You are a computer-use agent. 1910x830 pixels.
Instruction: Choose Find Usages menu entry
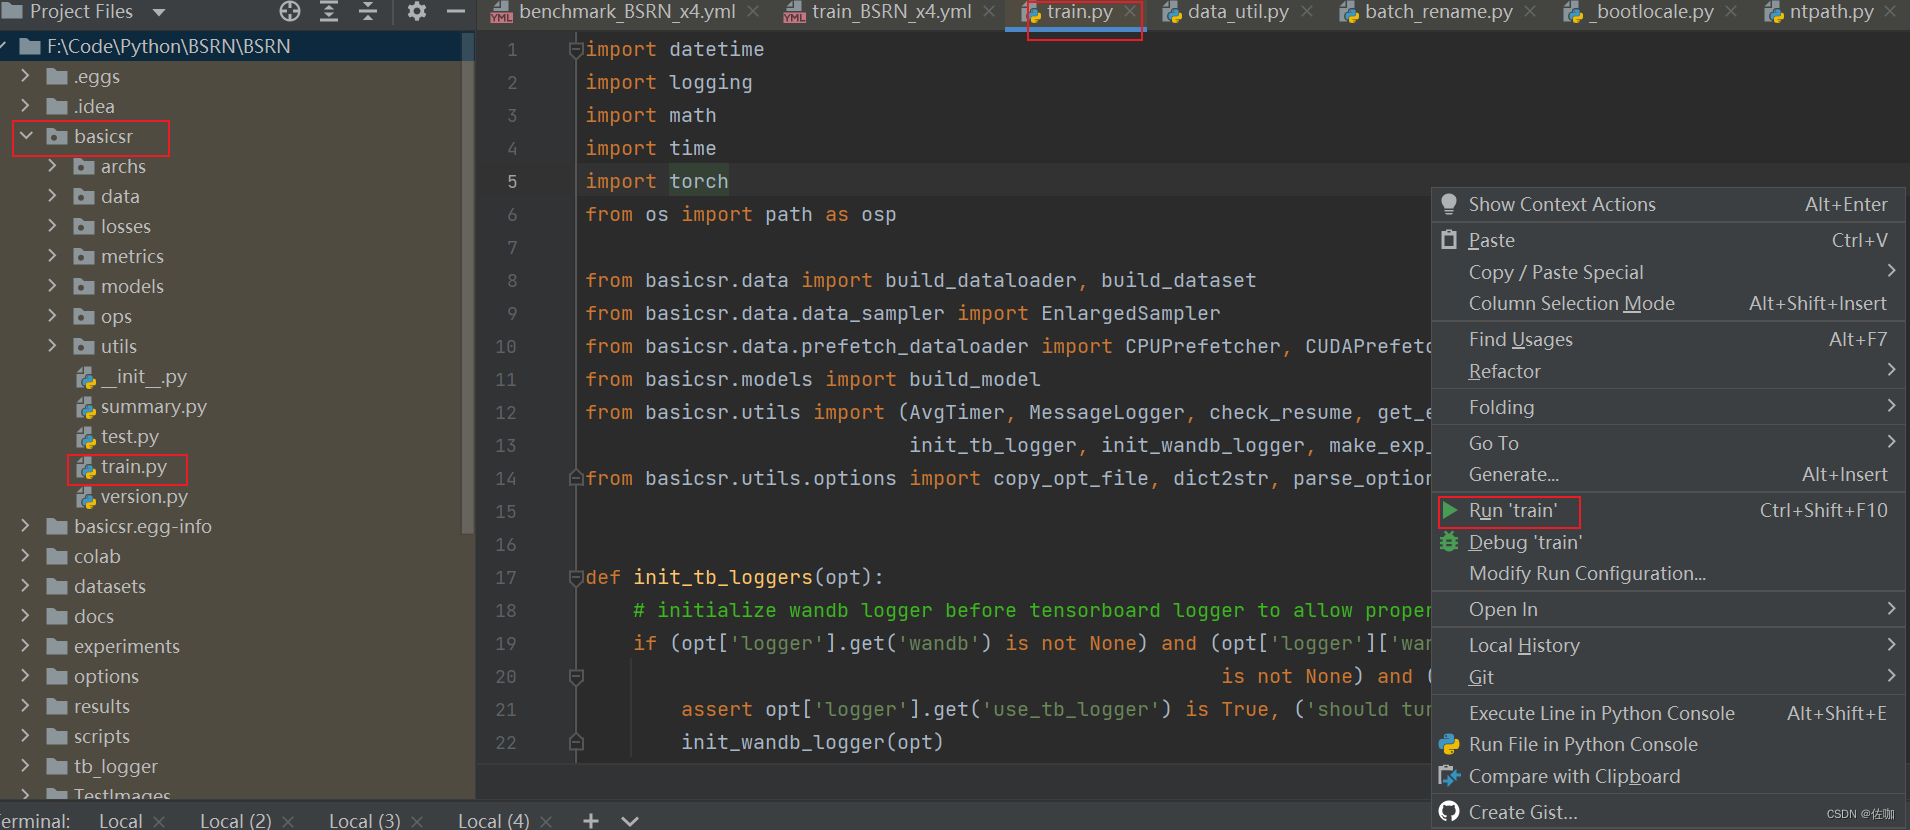pyautogui.click(x=1668, y=339)
